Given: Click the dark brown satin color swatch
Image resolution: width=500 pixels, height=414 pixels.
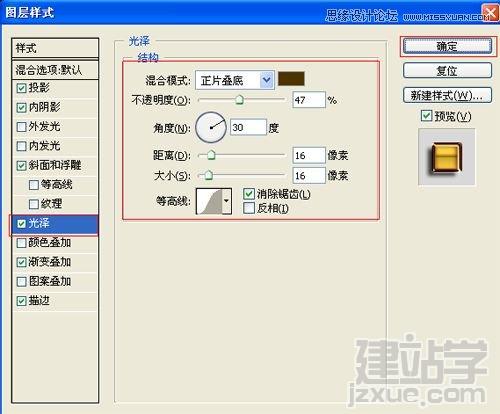Looking at the screenshot, I should point(291,79).
